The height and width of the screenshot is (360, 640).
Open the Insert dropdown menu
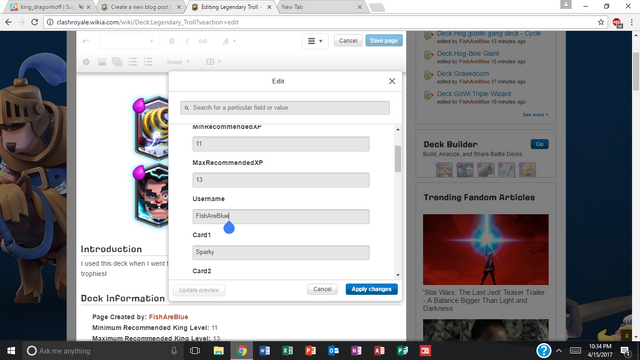pyautogui.click(x=178, y=62)
